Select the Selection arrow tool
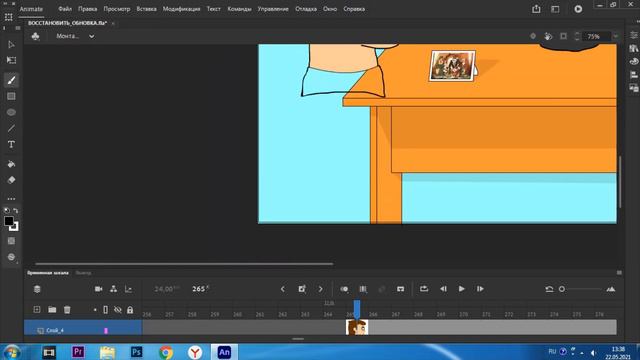640x360 pixels. [x=11, y=44]
